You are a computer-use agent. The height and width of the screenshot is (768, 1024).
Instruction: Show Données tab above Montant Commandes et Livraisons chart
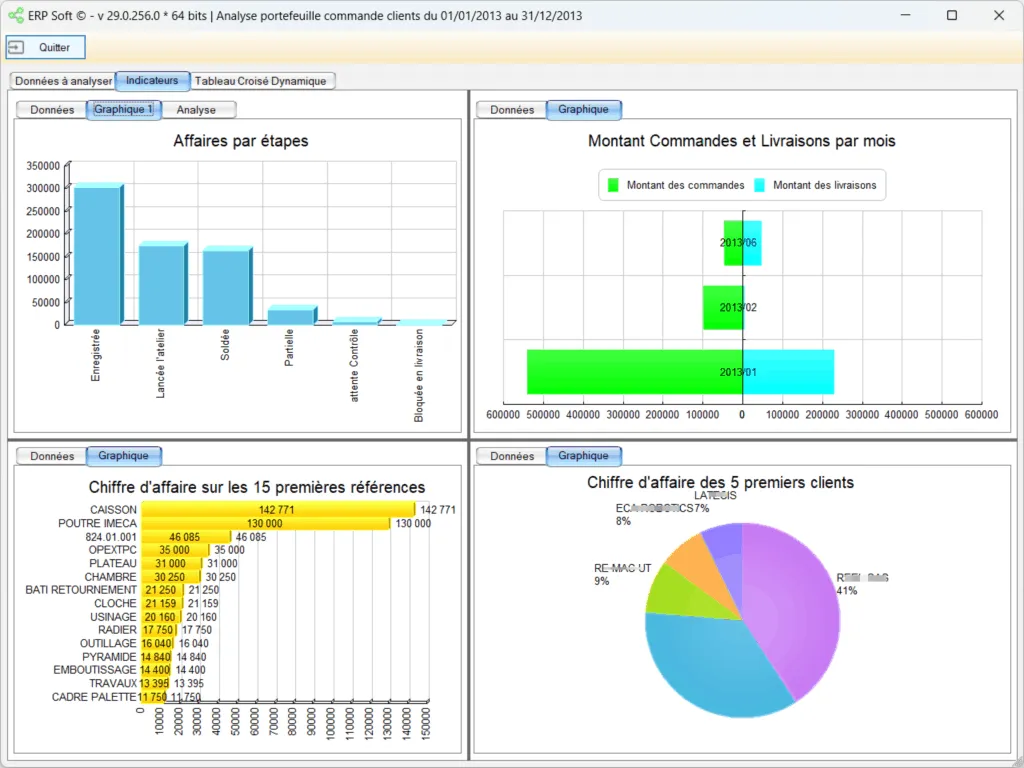point(512,110)
